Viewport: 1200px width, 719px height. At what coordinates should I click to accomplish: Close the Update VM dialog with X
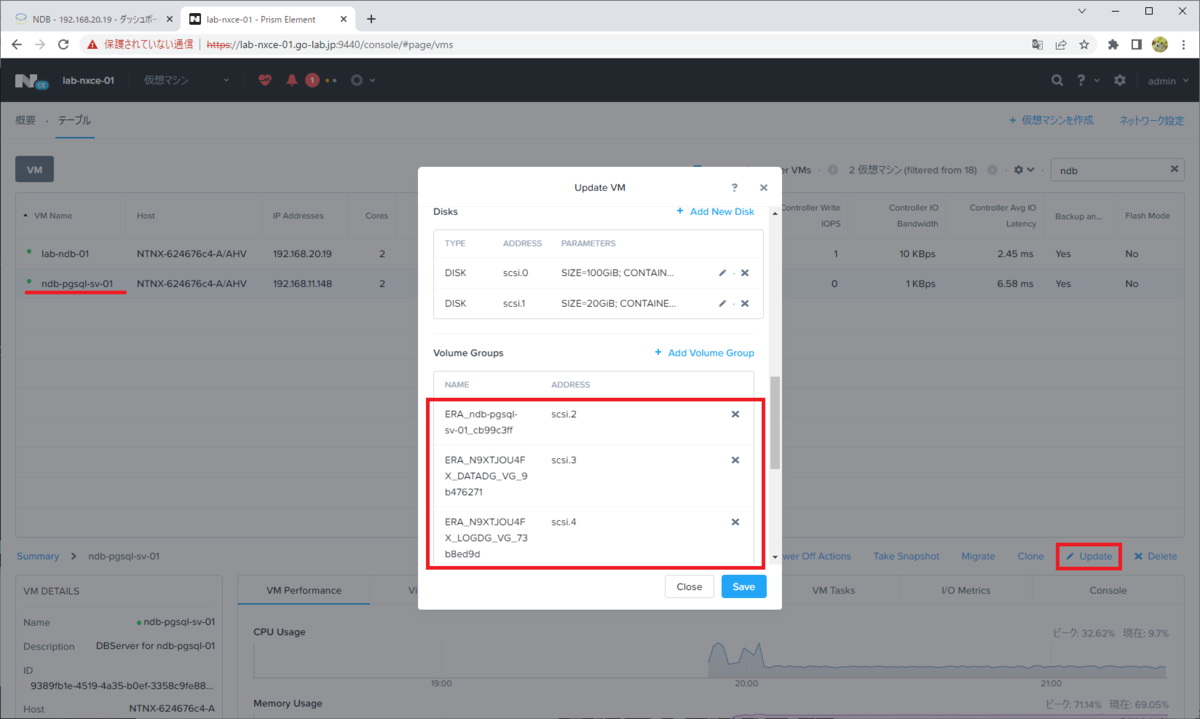coord(763,187)
